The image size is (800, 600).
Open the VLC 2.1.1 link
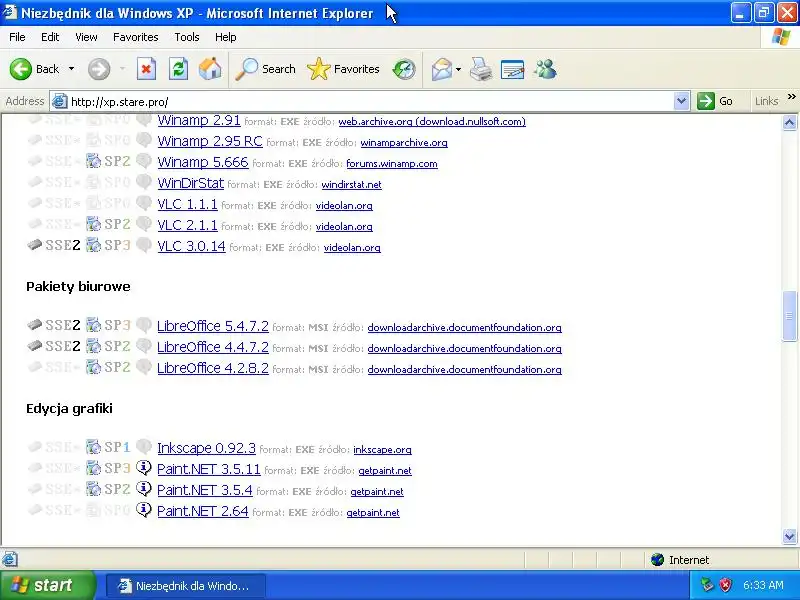click(x=187, y=225)
